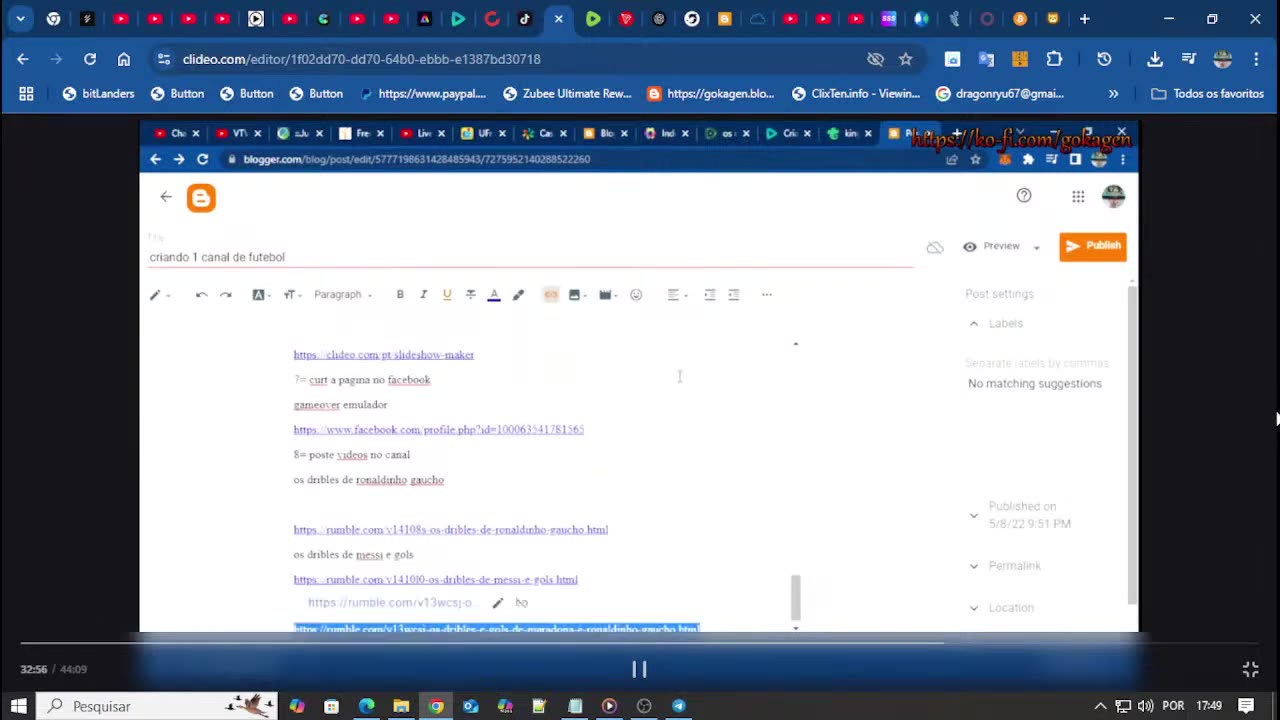
Task: Open Chrome extensions puzzle icon
Action: click(1054, 59)
